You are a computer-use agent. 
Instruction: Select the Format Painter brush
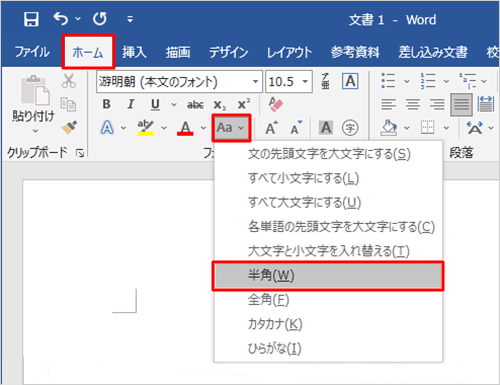(x=69, y=127)
